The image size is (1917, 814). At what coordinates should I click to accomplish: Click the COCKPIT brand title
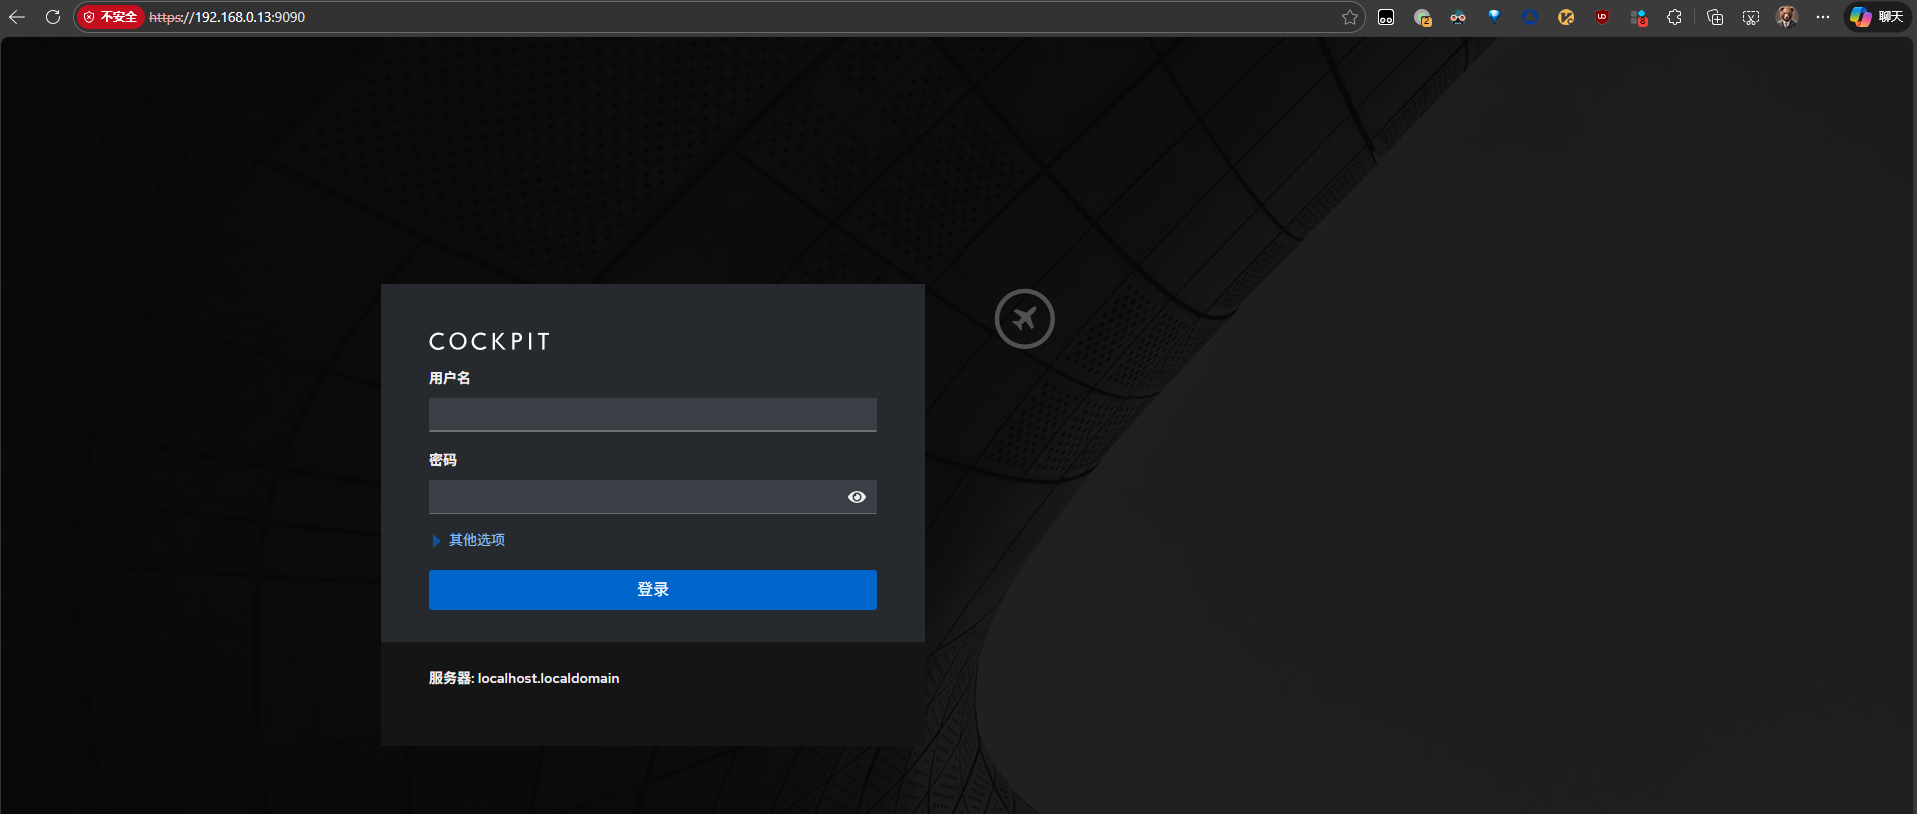pos(490,342)
